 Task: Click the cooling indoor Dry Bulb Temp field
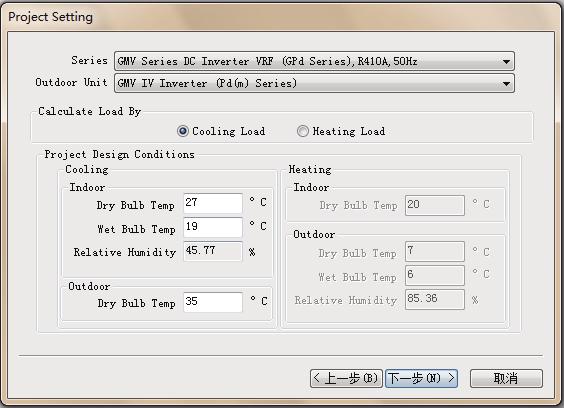click(x=213, y=204)
